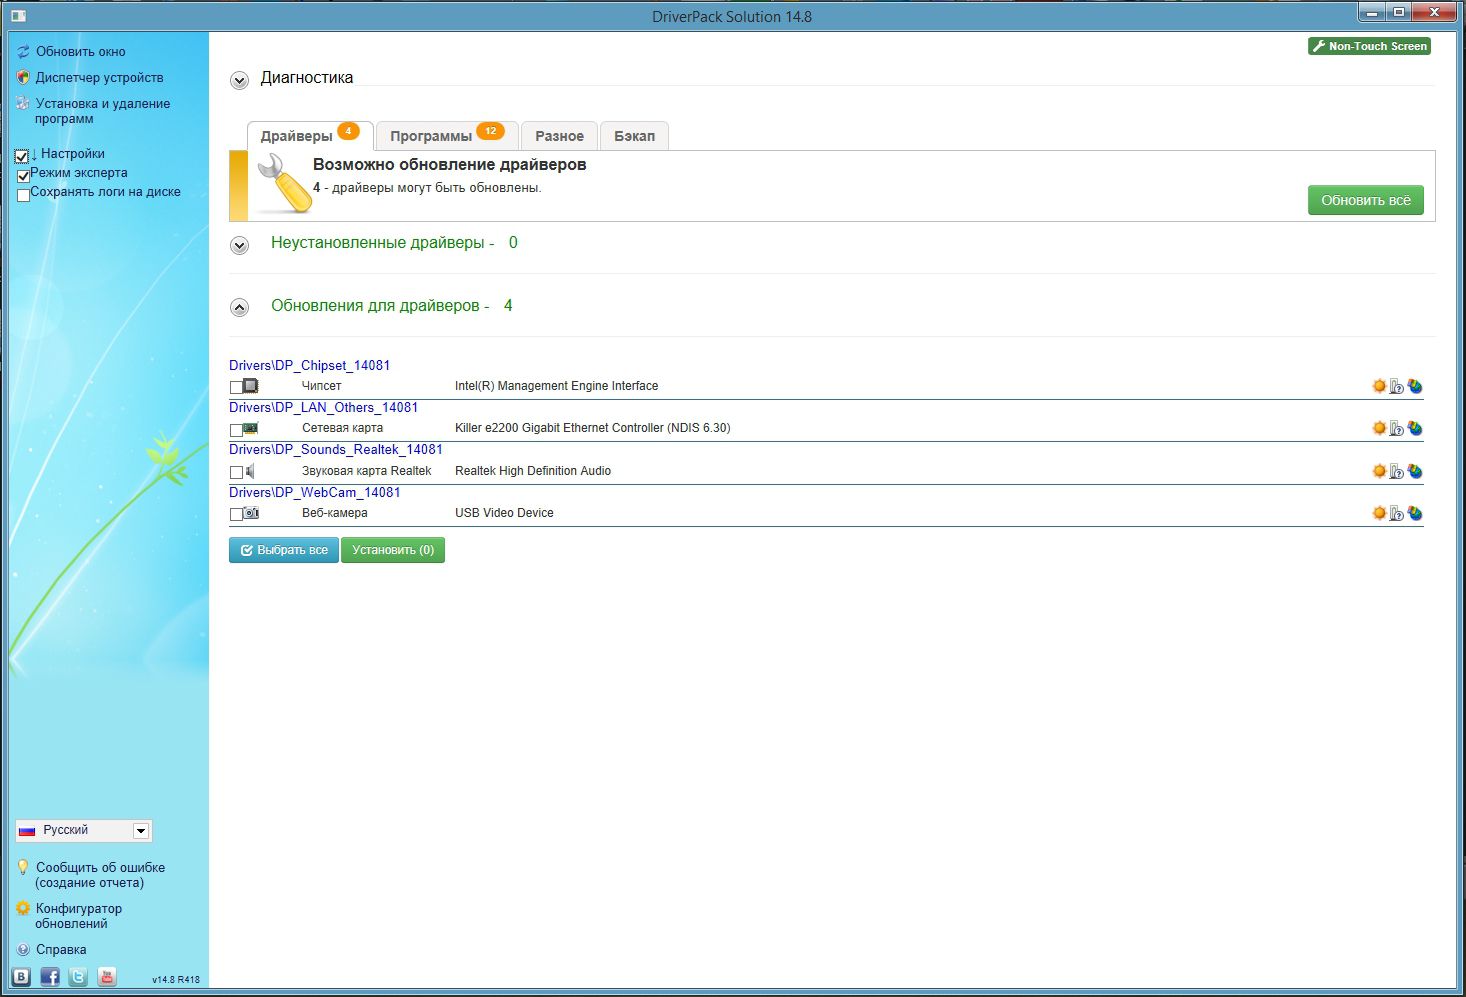
Task: Click the Справка link text
Action: click(61, 950)
